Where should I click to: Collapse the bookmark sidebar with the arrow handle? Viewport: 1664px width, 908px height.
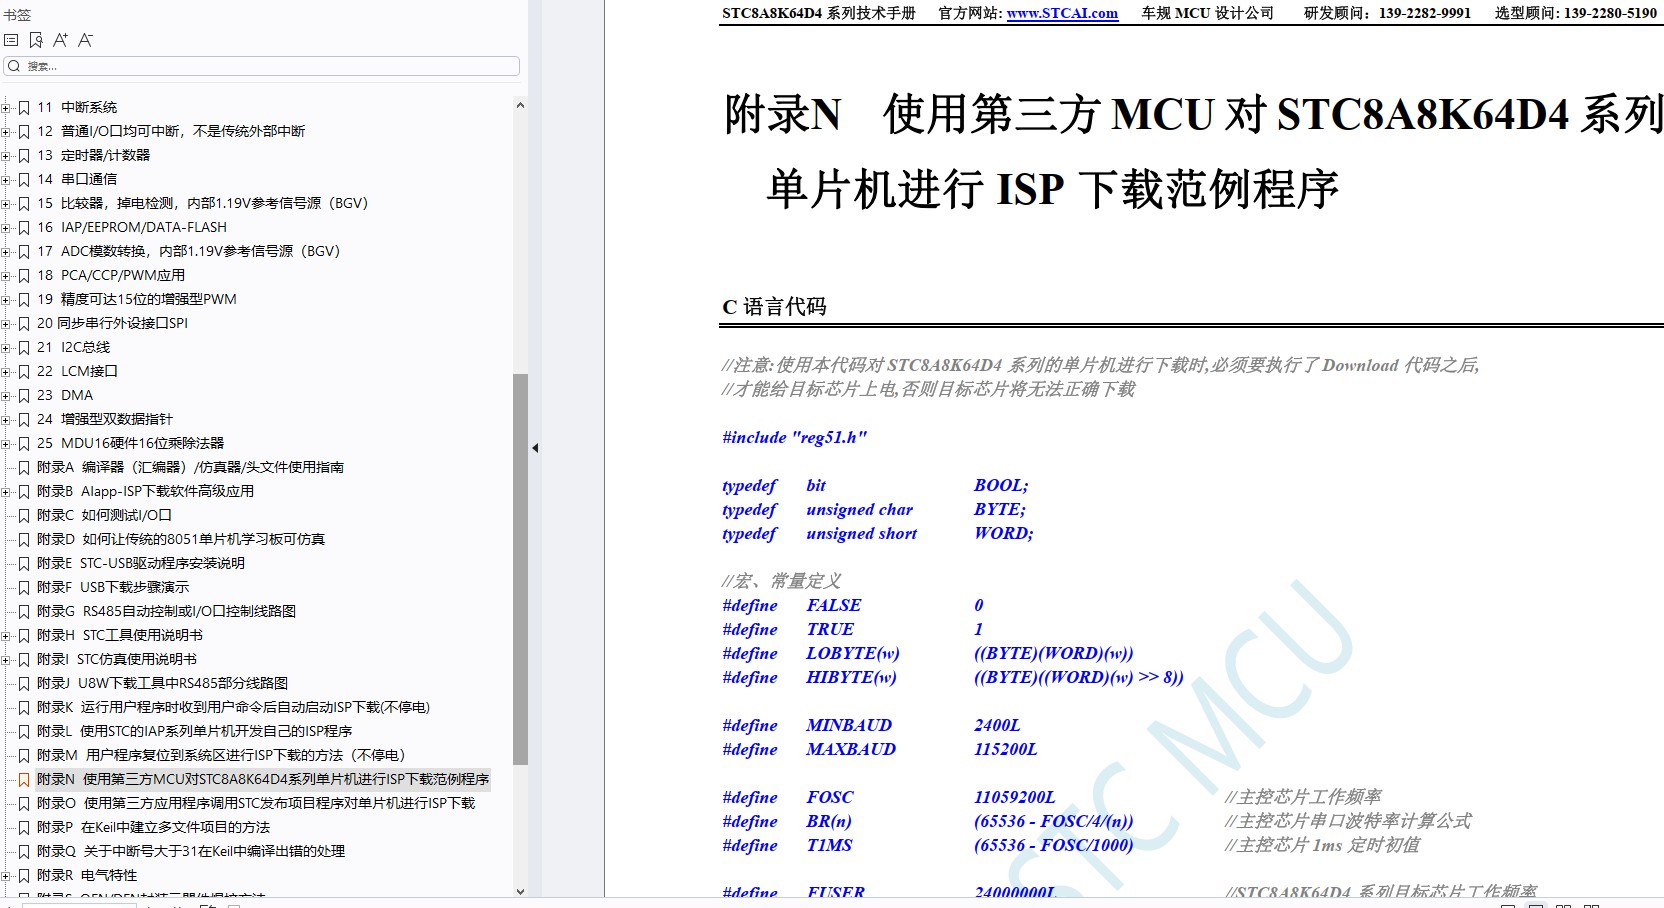tap(535, 448)
